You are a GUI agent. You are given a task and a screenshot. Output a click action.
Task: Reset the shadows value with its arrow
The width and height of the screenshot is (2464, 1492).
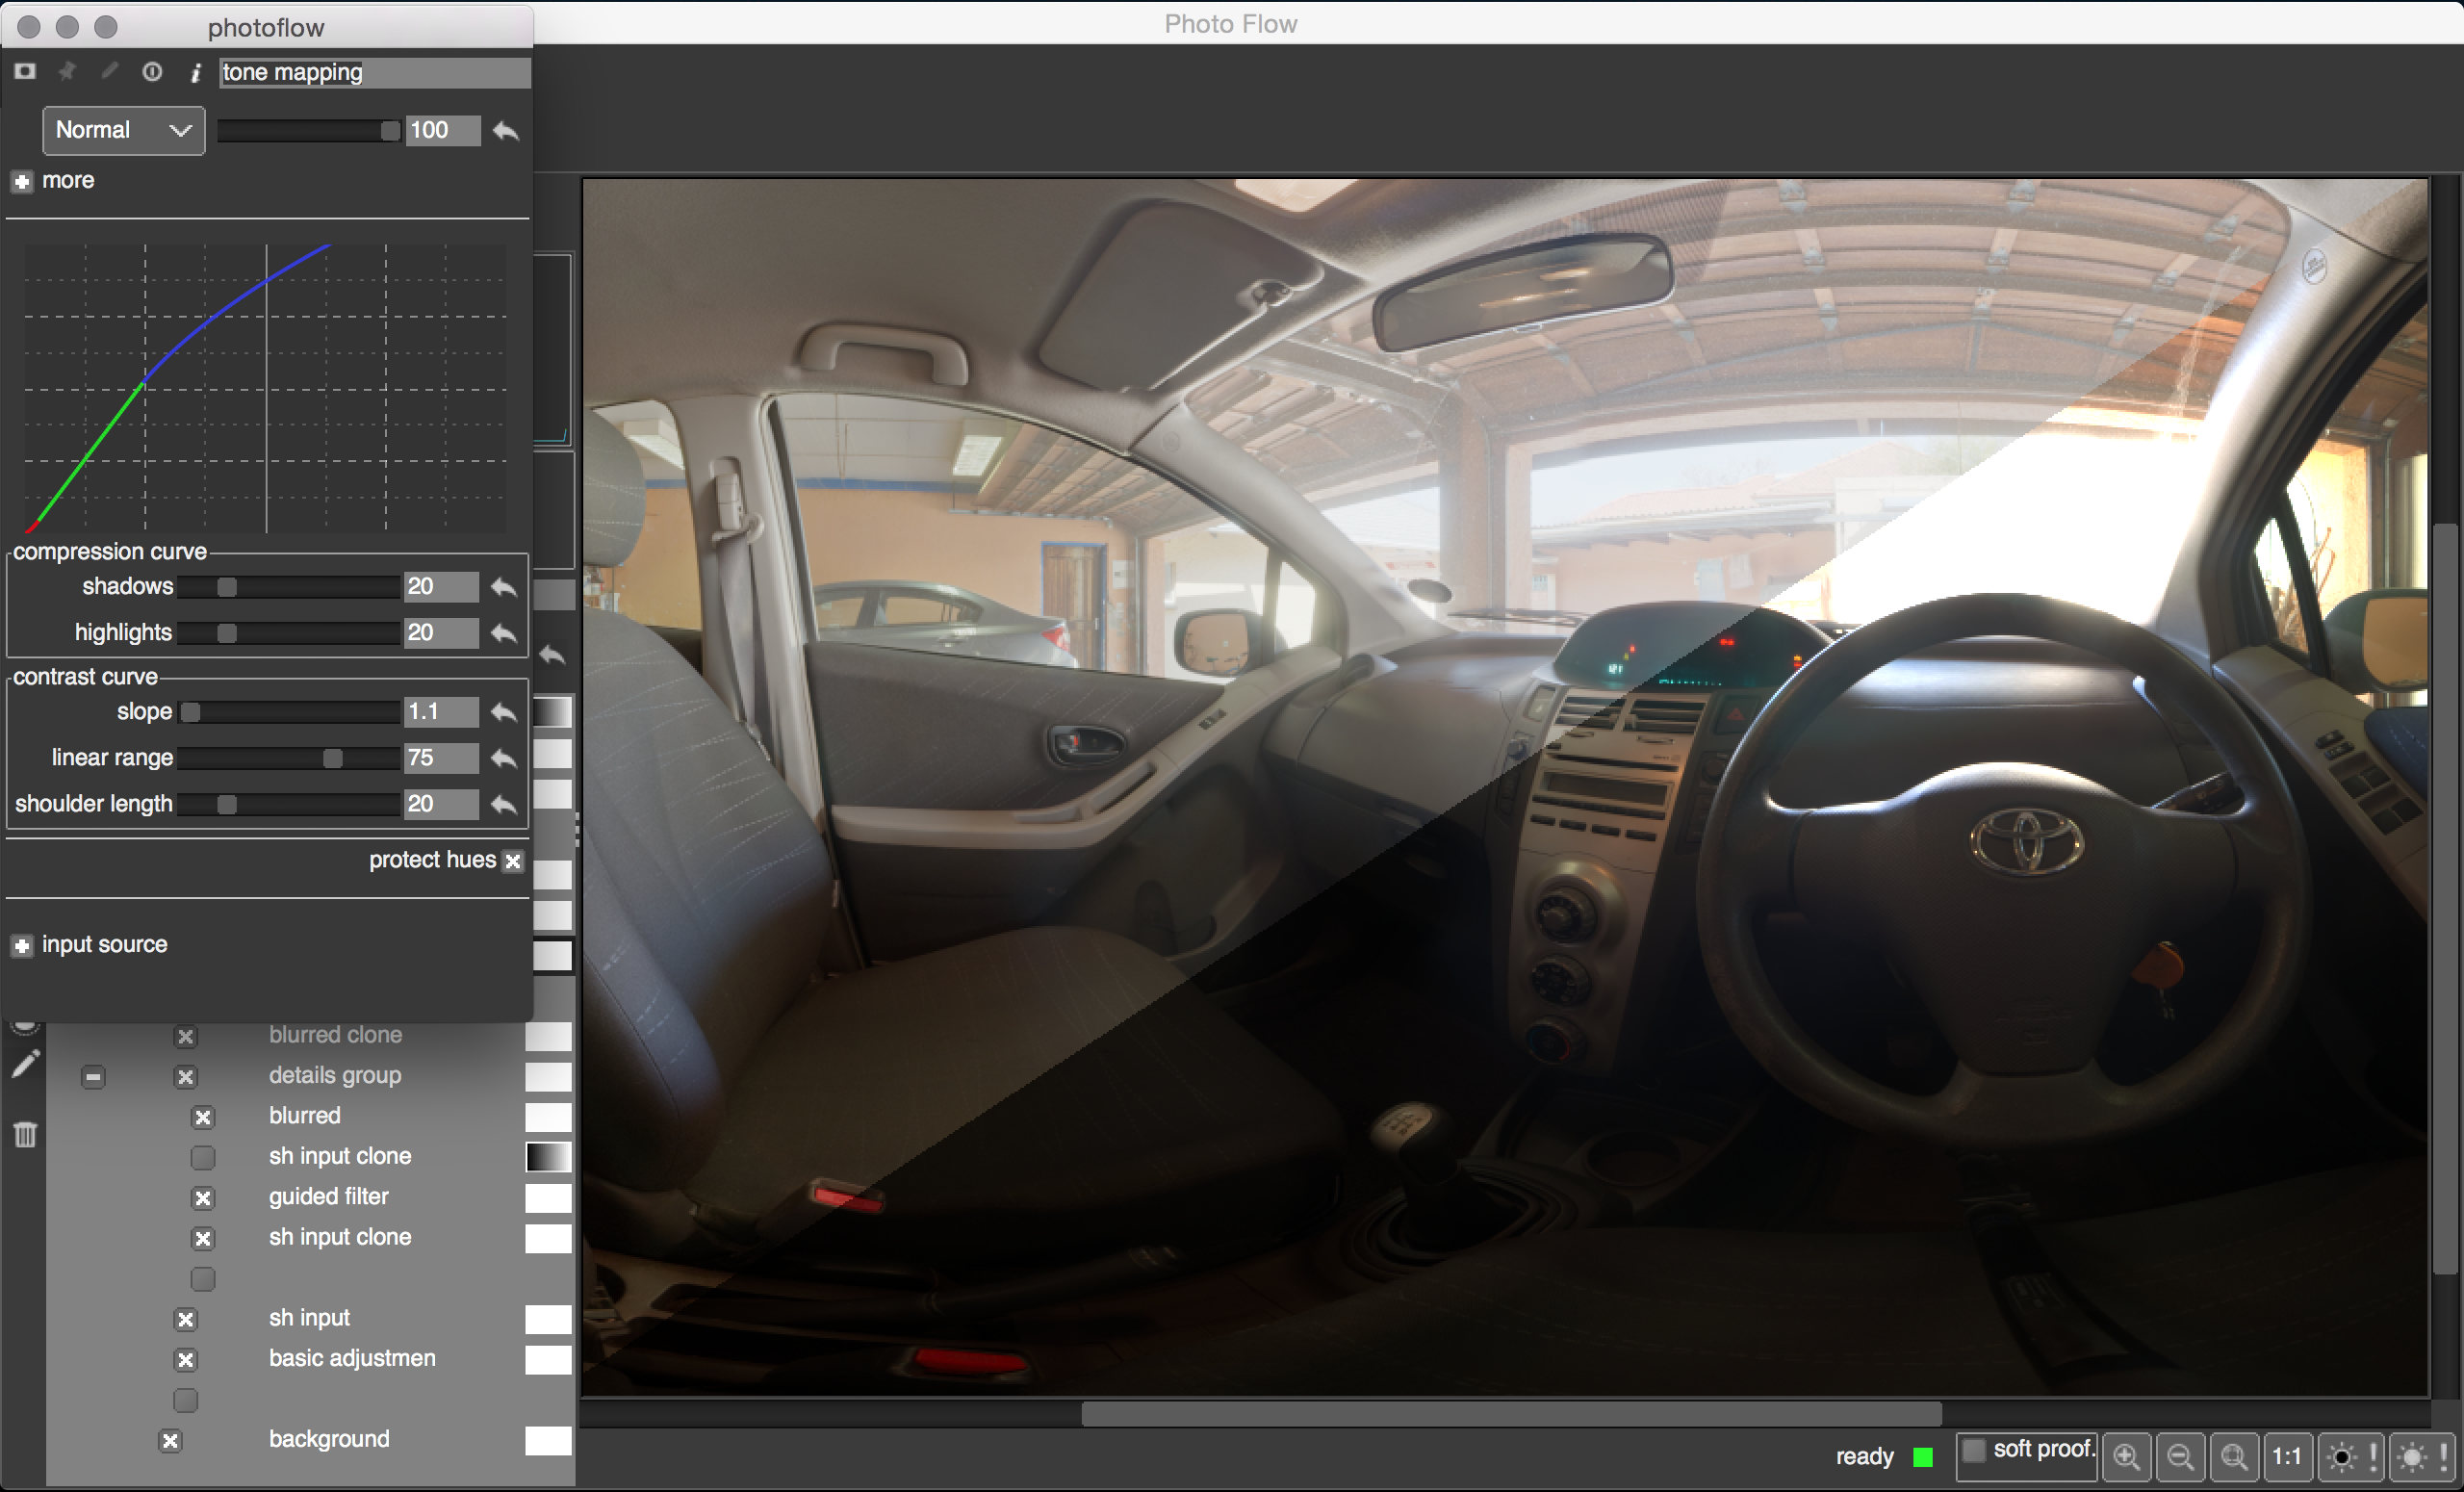504,587
